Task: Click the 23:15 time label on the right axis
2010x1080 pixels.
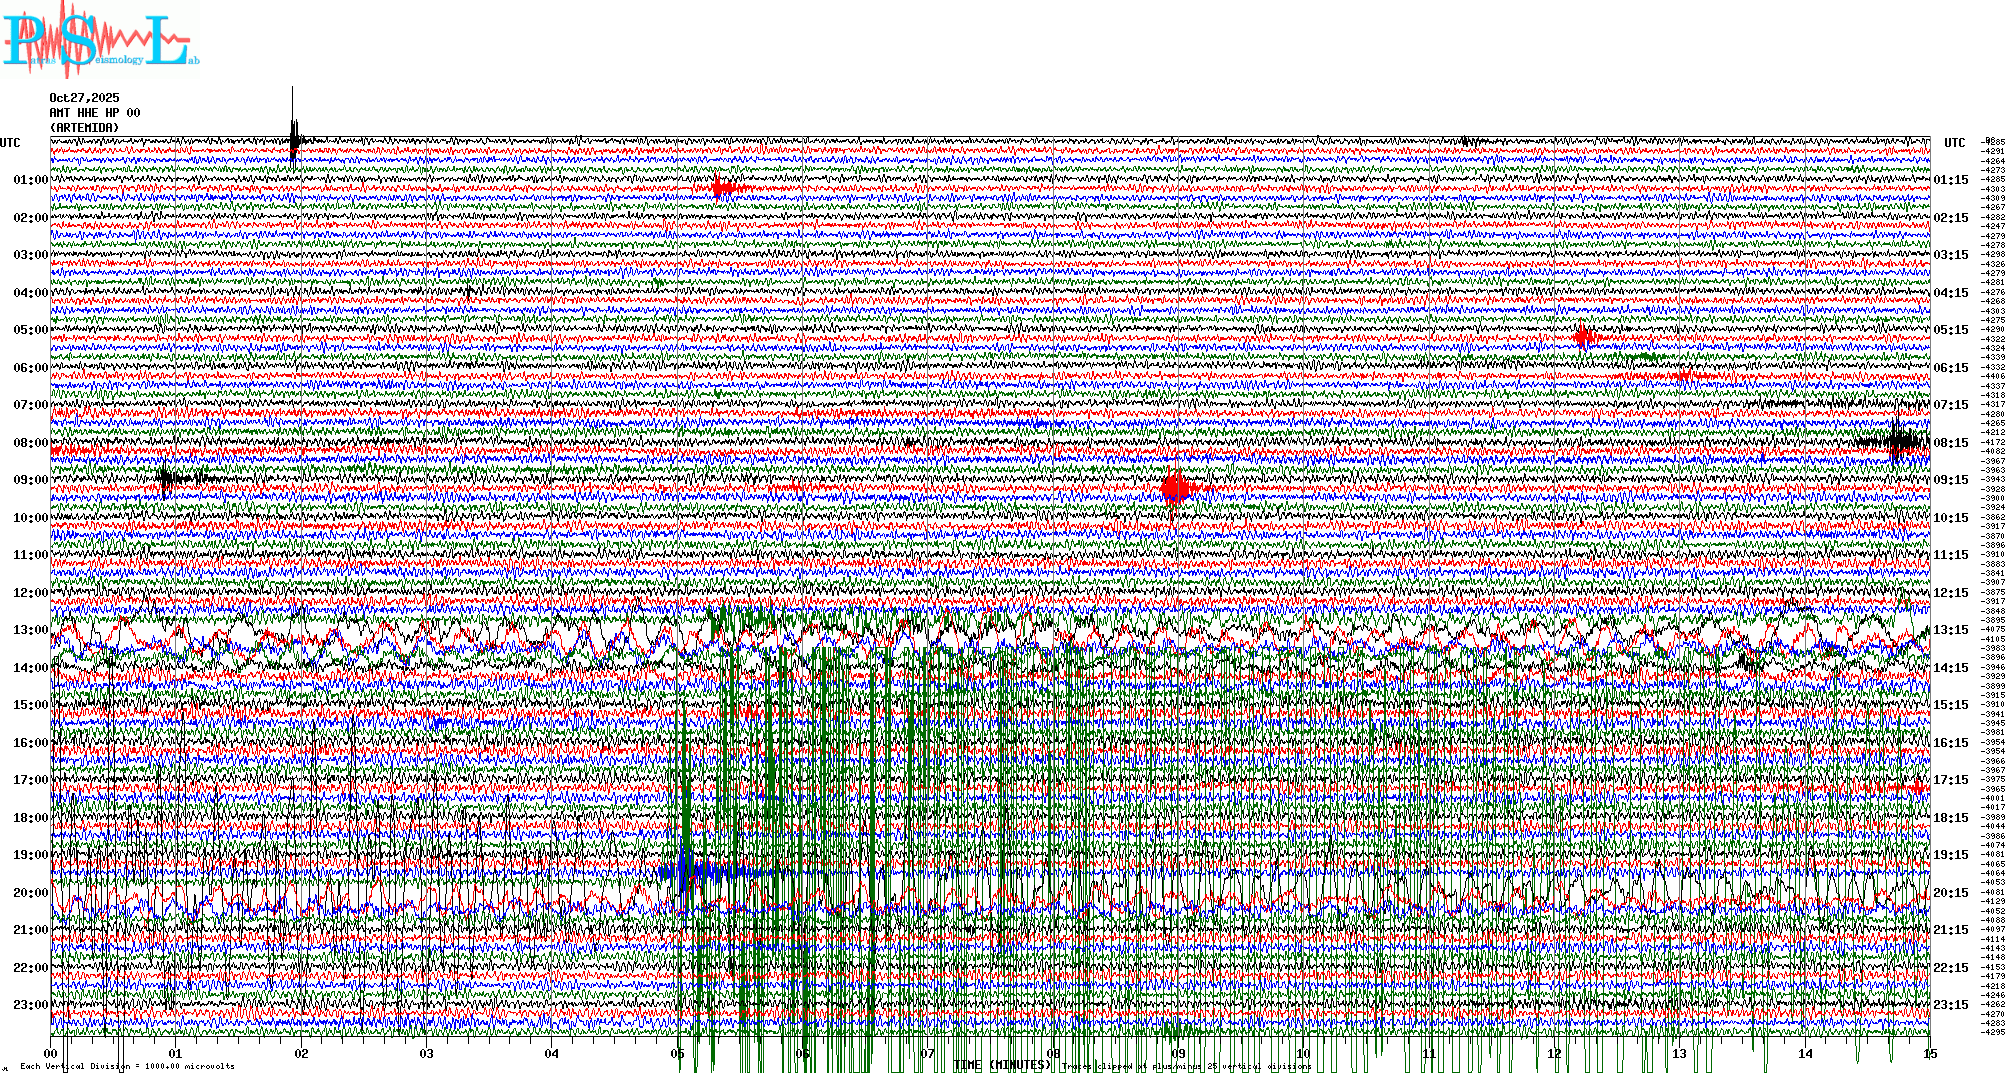Action: (1950, 1005)
